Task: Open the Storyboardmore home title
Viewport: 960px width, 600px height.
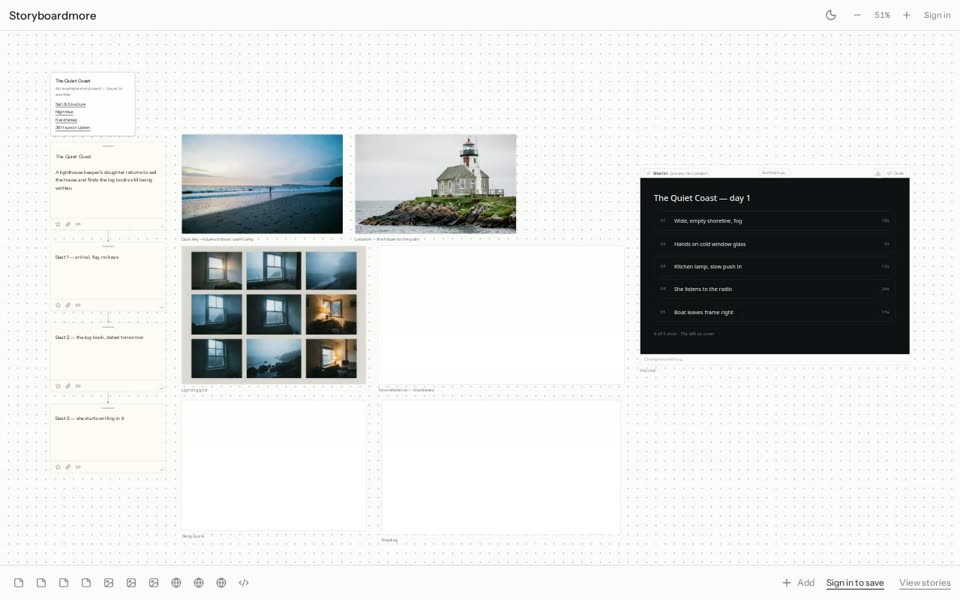Action: coord(53,15)
